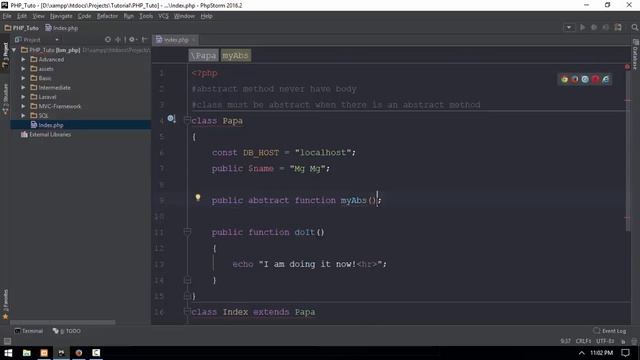The height and width of the screenshot is (360, 640).
Task: Expand the Advanced folder
Action: [x=23, y=59]
